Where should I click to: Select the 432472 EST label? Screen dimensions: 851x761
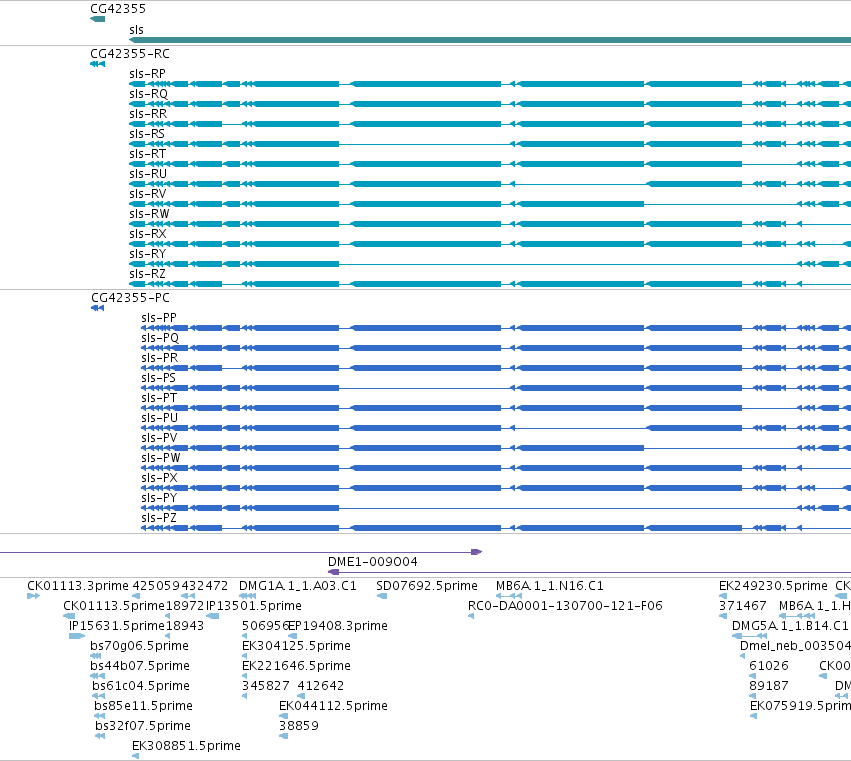pyautogui.click(x=205, y=586)
